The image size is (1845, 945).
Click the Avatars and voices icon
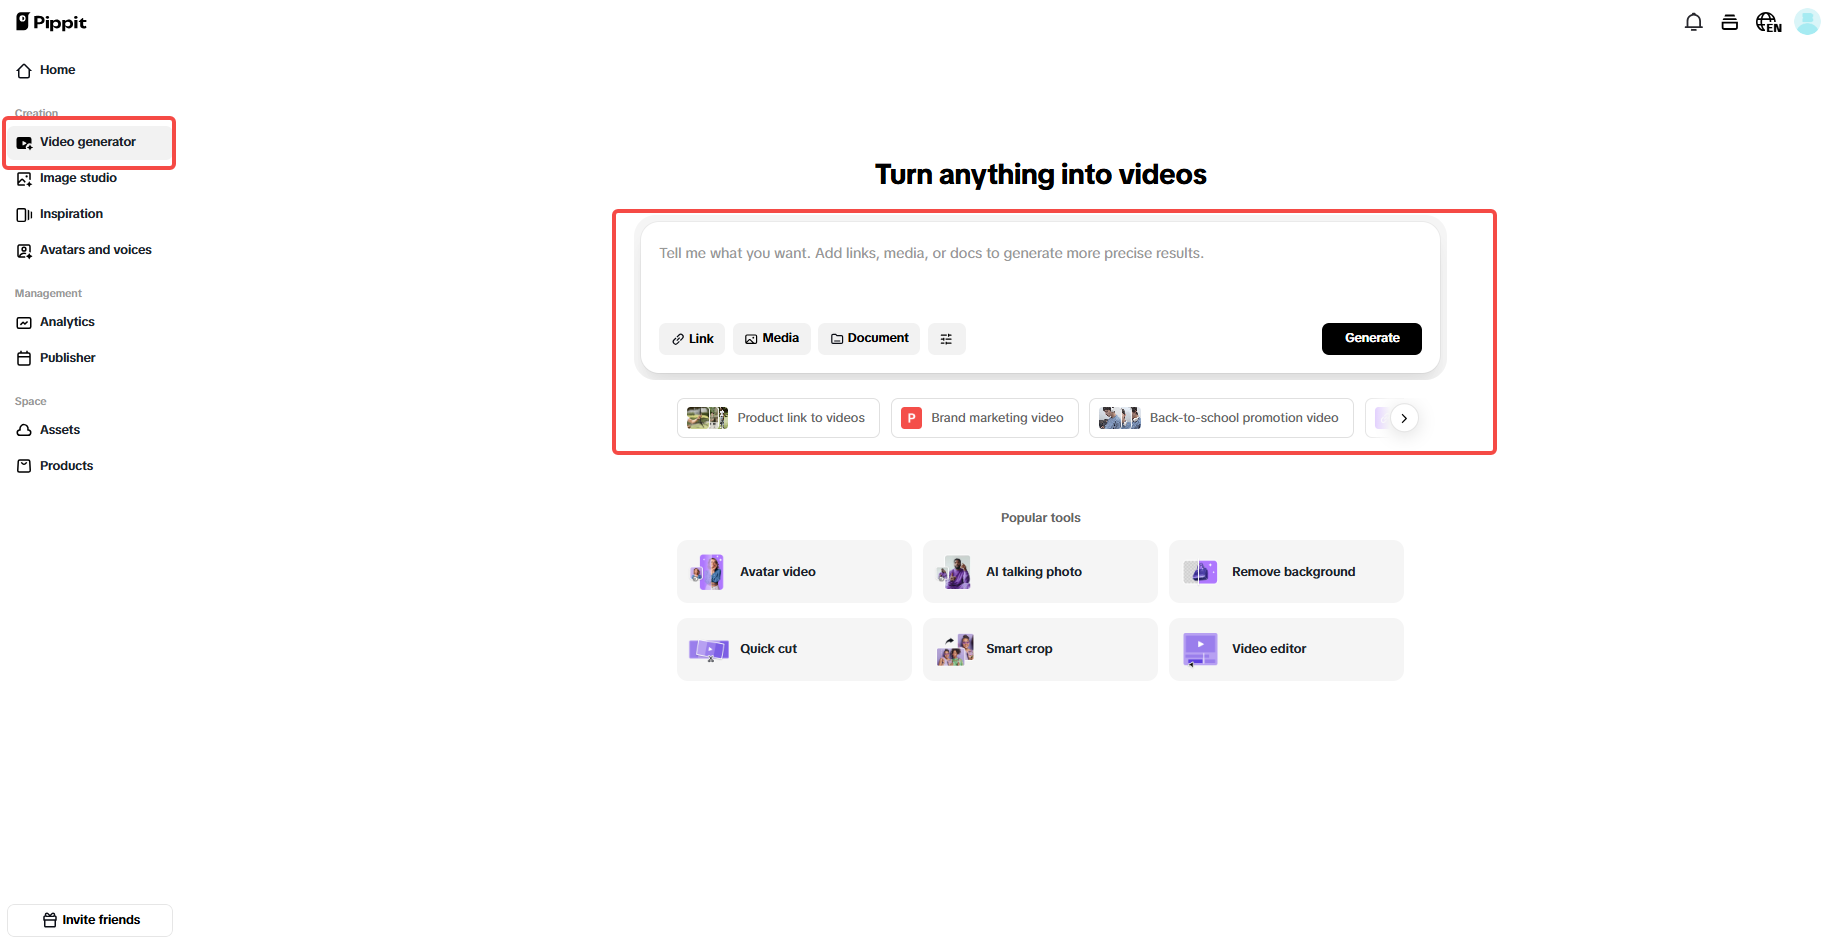(24, 251)
